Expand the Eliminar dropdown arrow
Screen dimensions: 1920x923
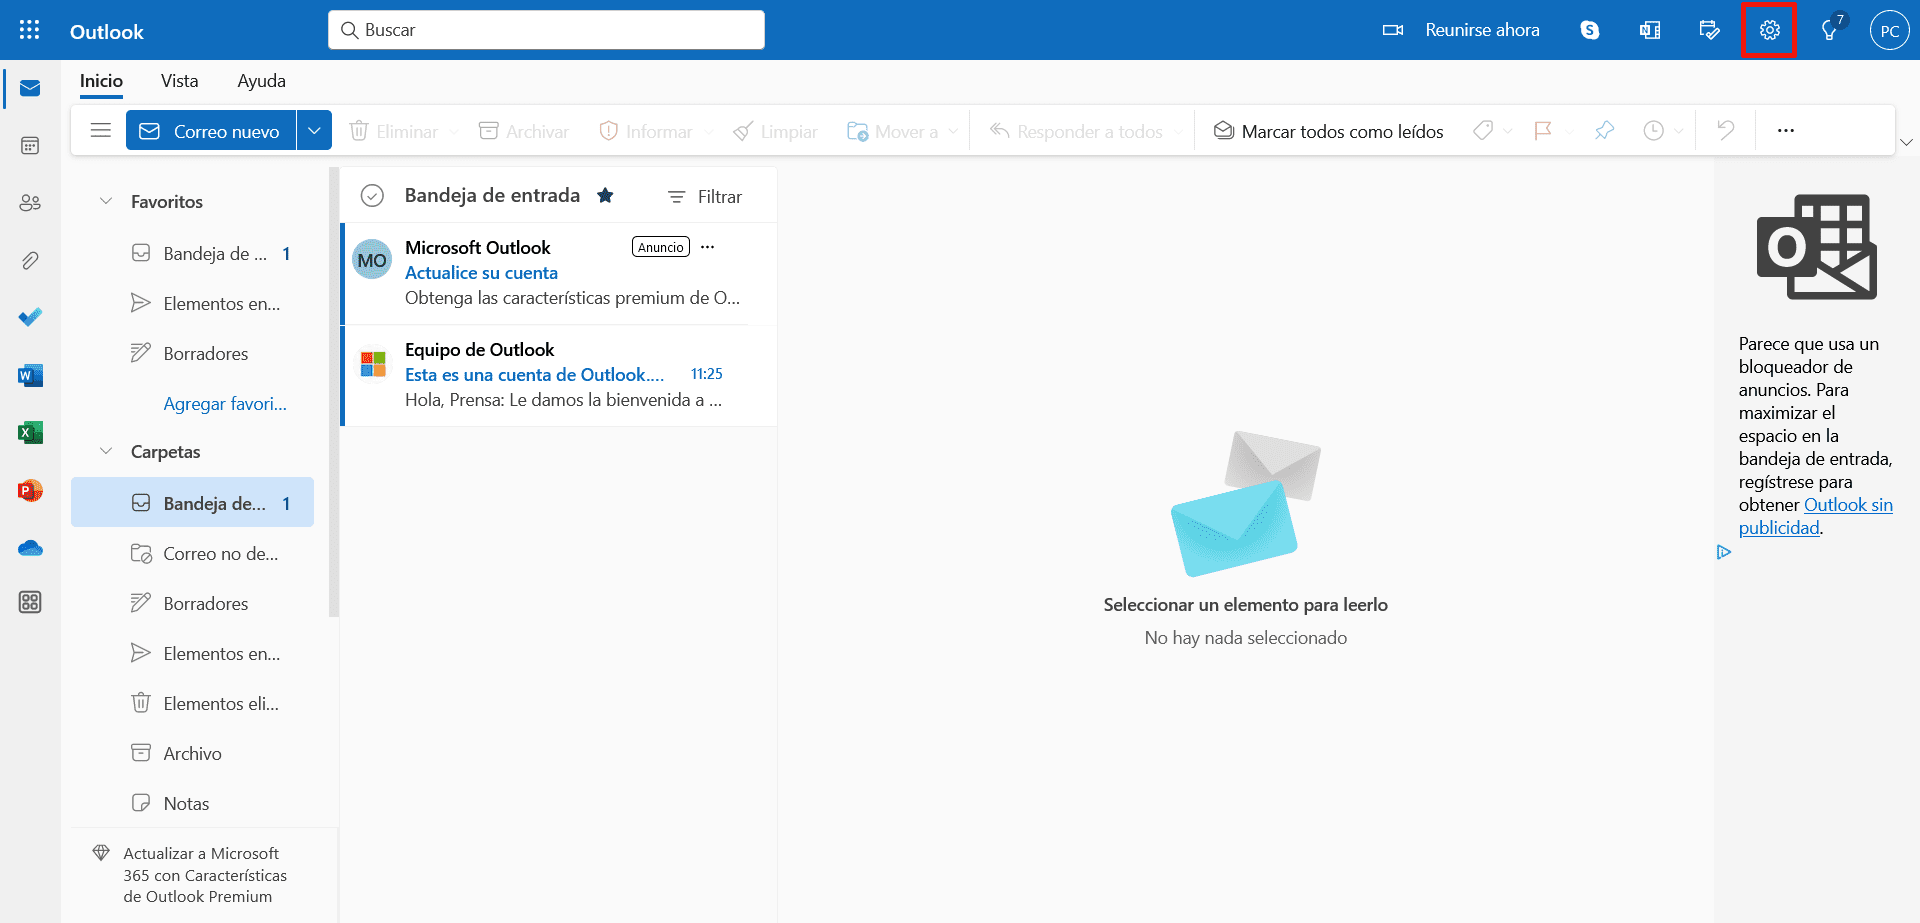[454, 132]
